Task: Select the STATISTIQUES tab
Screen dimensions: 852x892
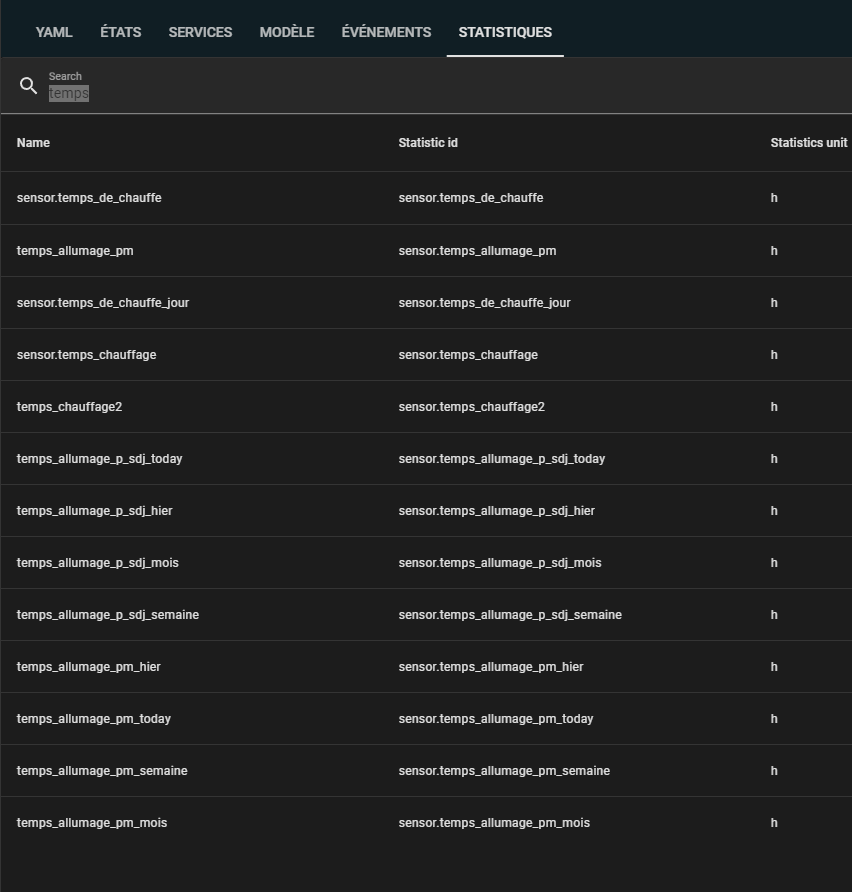Action: coord(505,32)
